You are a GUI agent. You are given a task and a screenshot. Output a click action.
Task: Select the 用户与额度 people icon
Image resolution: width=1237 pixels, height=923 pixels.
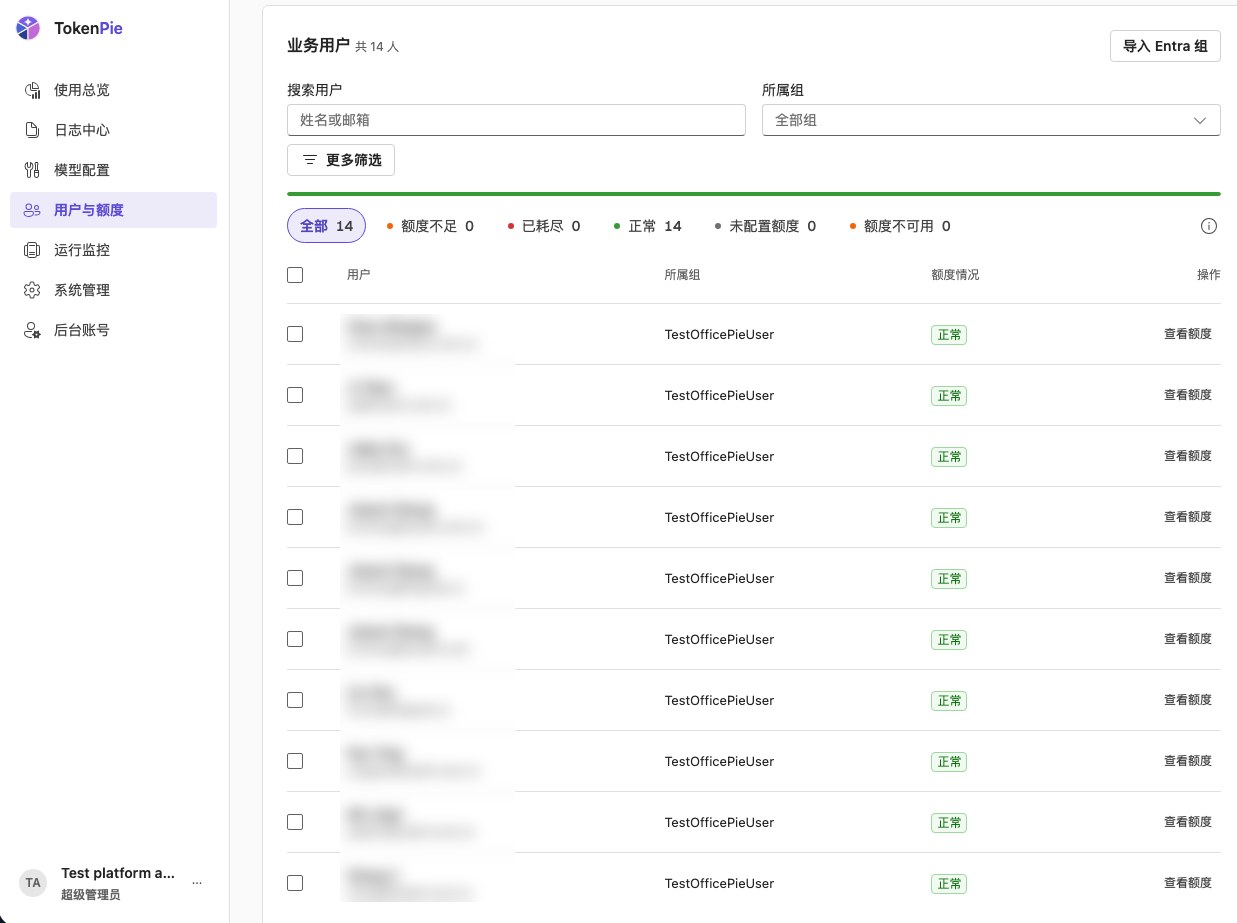(32, 210)
